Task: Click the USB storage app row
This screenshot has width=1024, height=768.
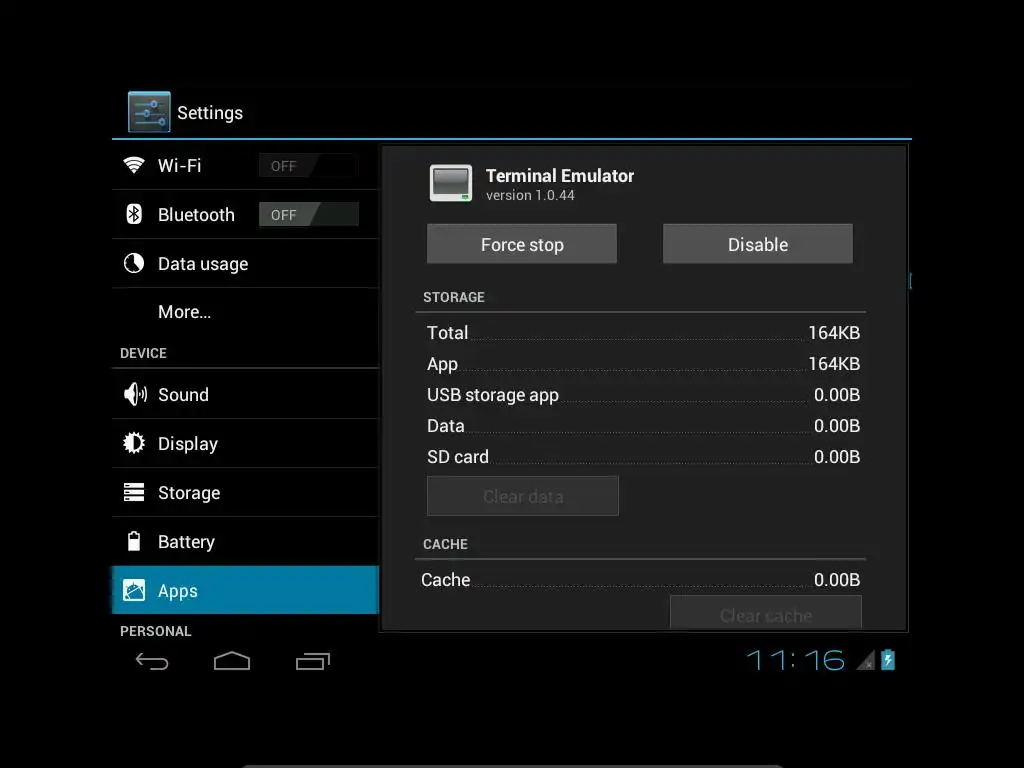Action: (x=643, y=394)
